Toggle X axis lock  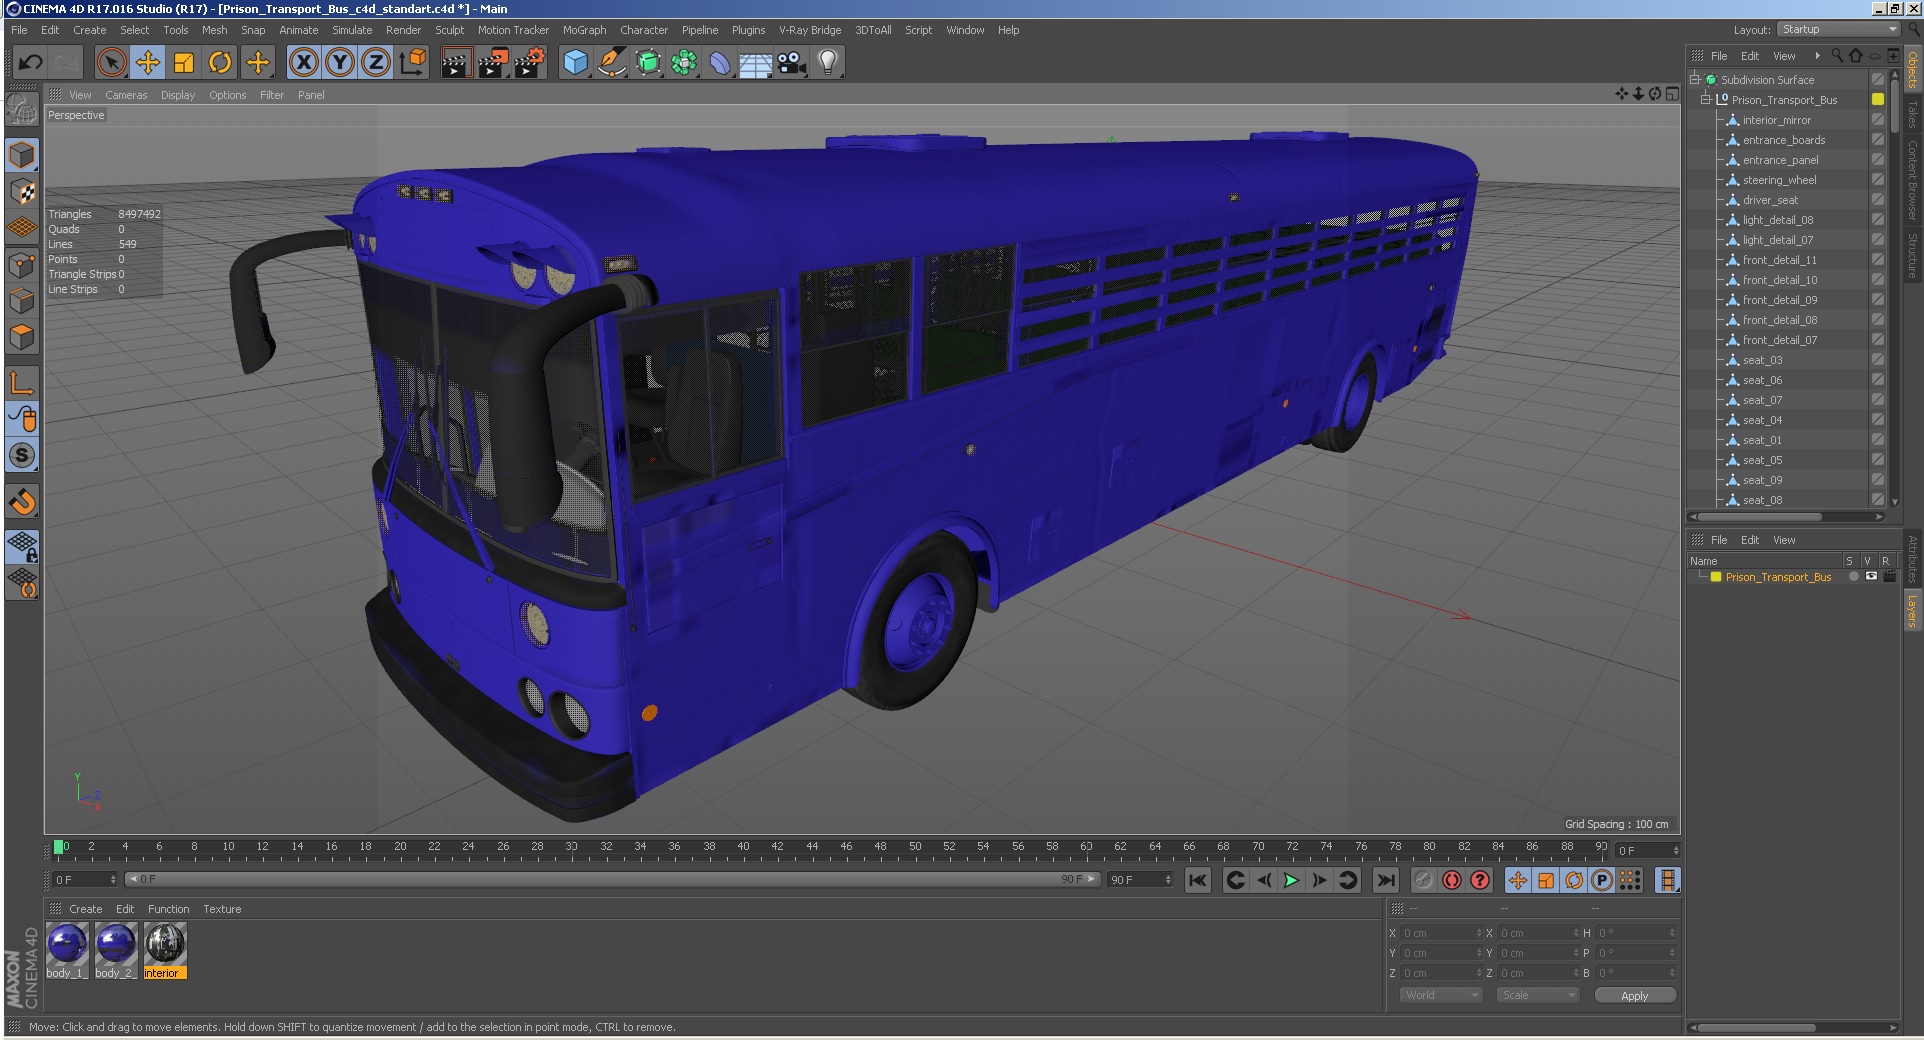304,63
